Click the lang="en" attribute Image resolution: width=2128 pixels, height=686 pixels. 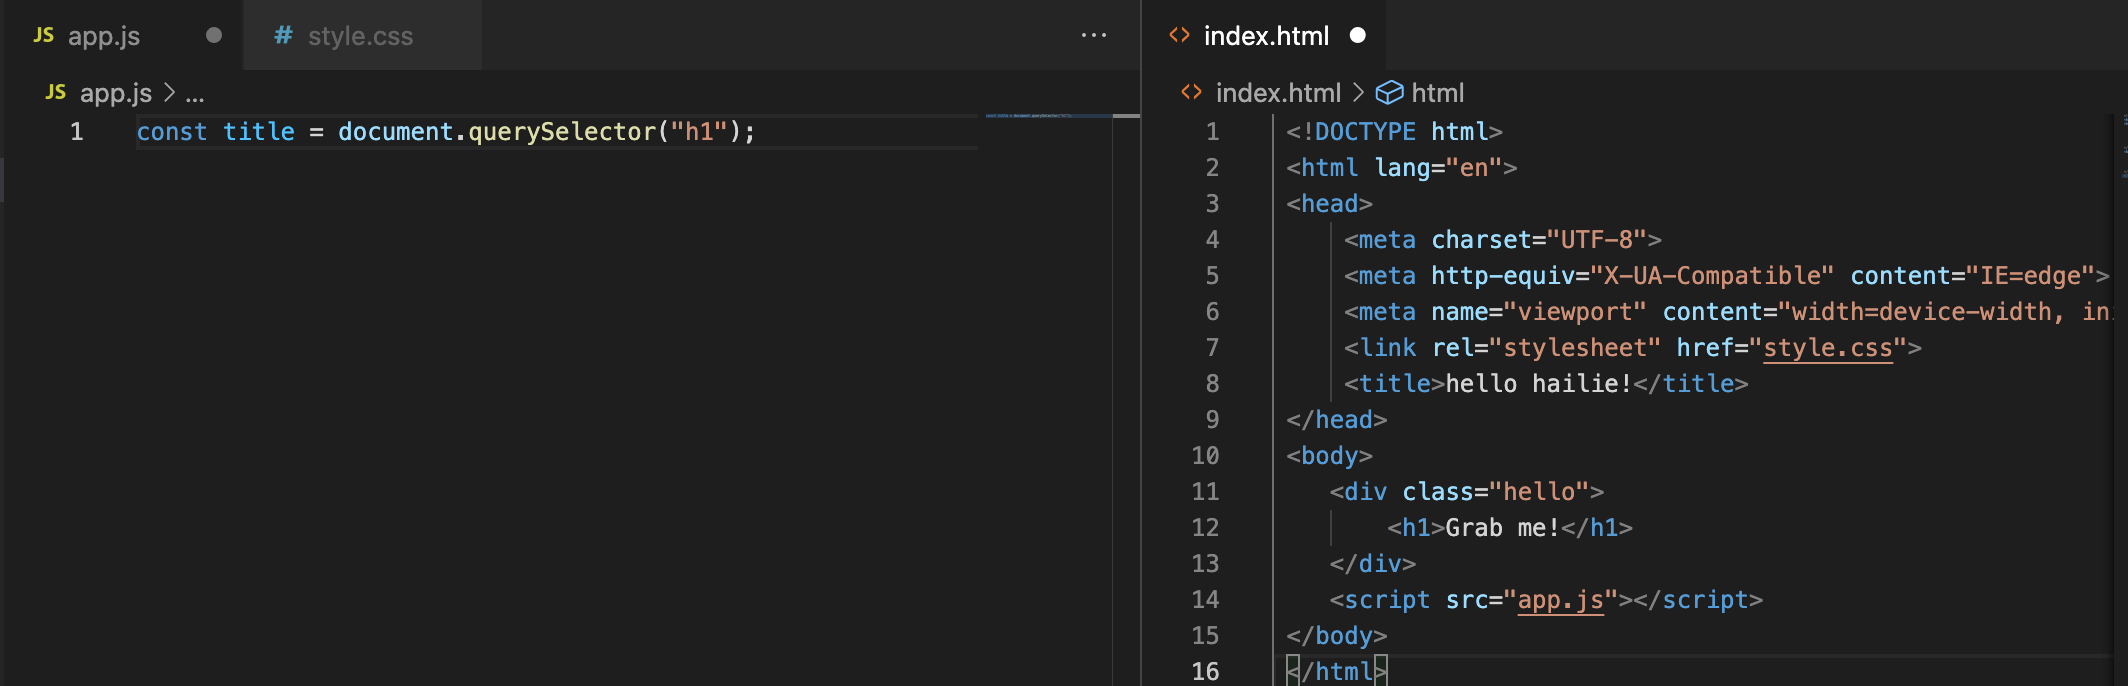click(1439, 168)
